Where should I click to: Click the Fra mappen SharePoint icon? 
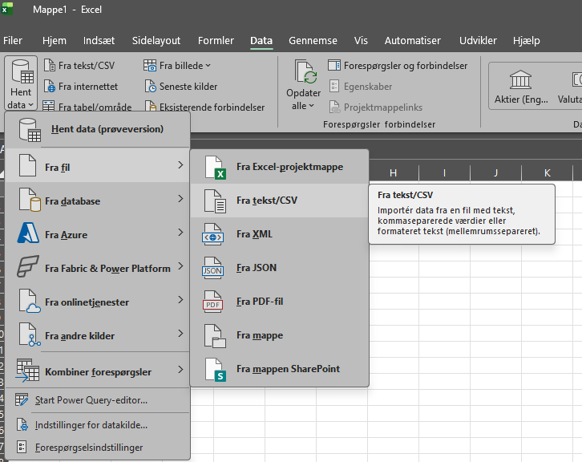215,370
